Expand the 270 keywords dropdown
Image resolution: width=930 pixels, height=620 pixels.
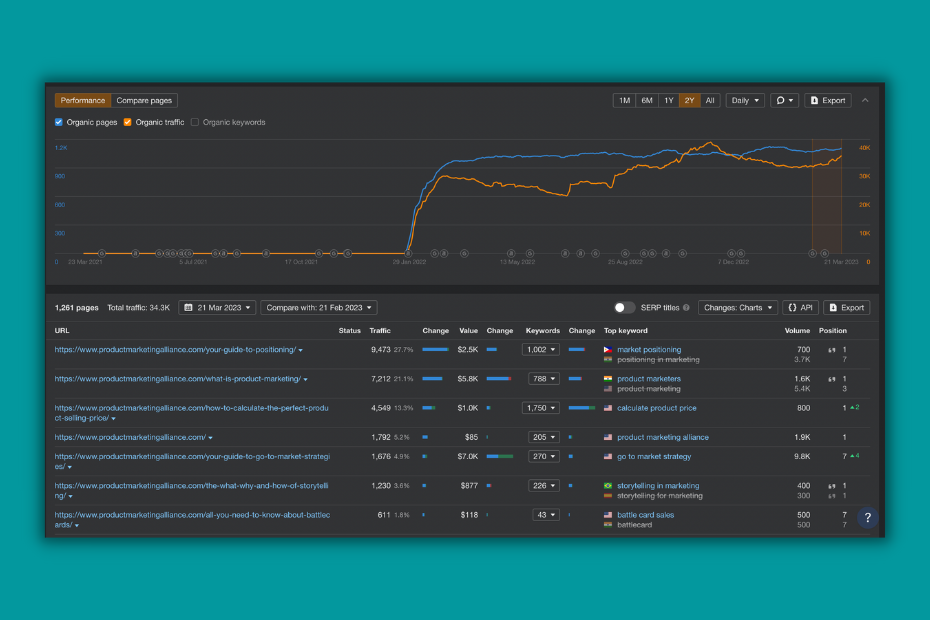pyautogui.click(x=543, y=456)
